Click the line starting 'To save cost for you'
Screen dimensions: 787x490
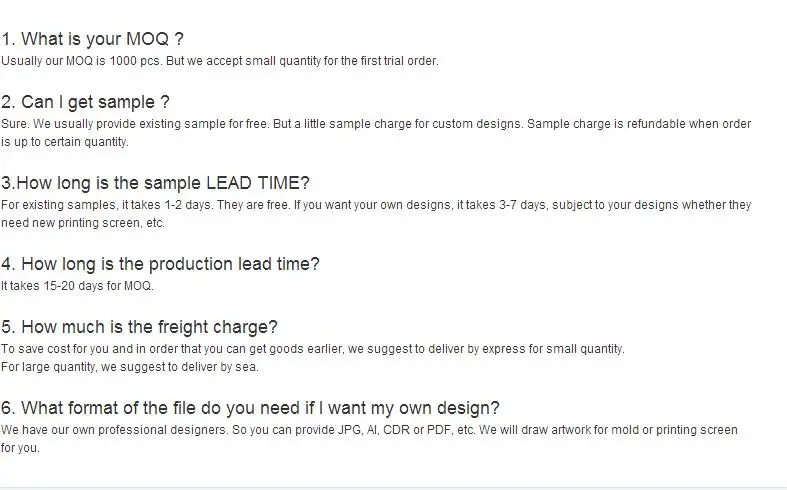(x=312, y=349)
